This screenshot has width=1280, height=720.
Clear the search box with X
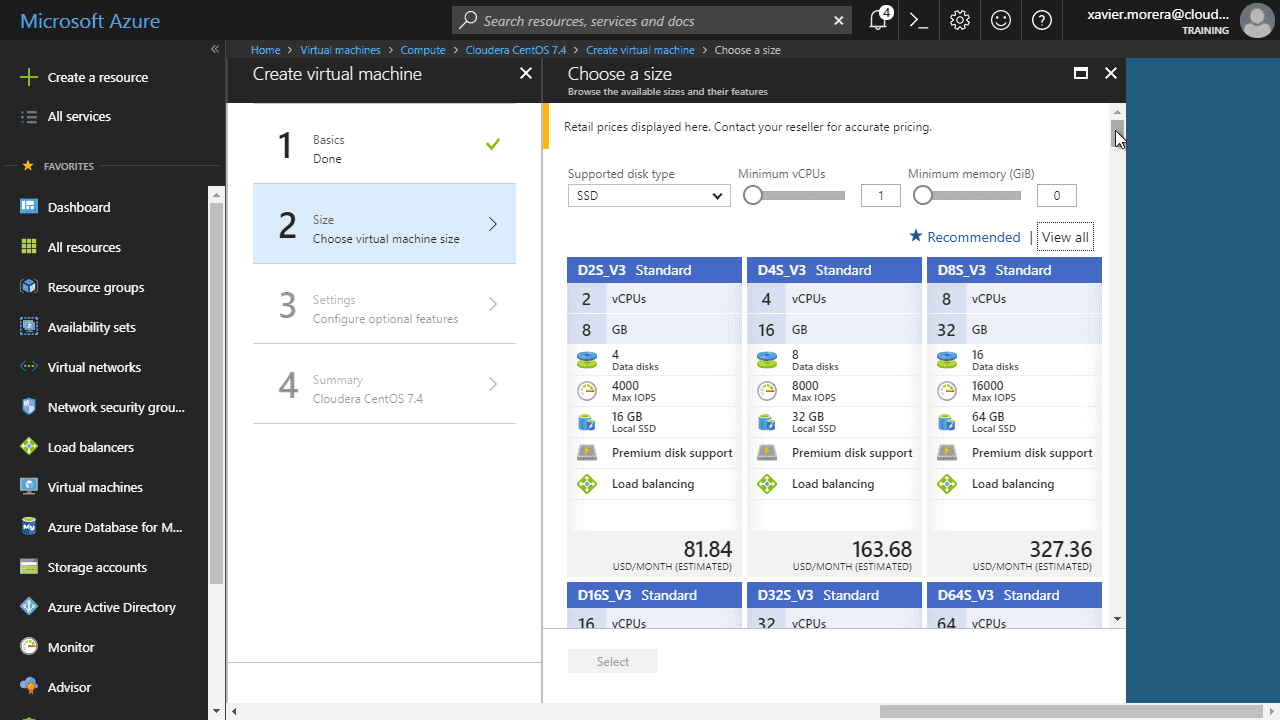click(x=839, y=20)
